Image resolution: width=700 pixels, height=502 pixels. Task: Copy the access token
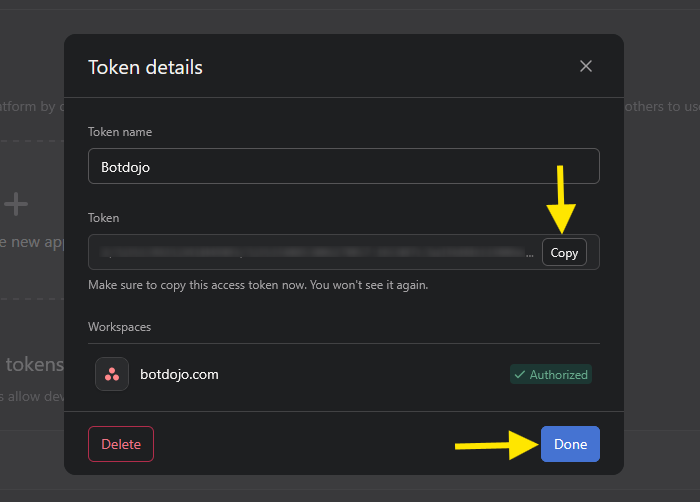[564, 253]
